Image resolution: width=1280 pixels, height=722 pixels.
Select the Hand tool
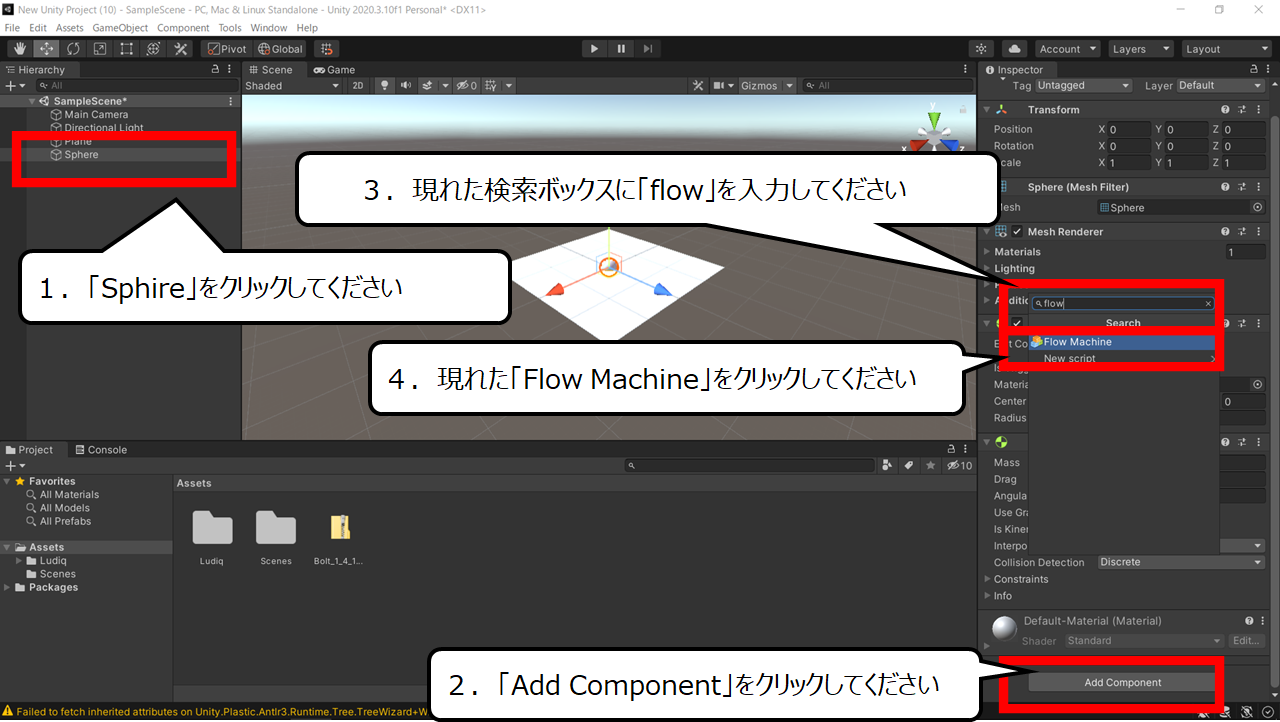coord(19,48)
